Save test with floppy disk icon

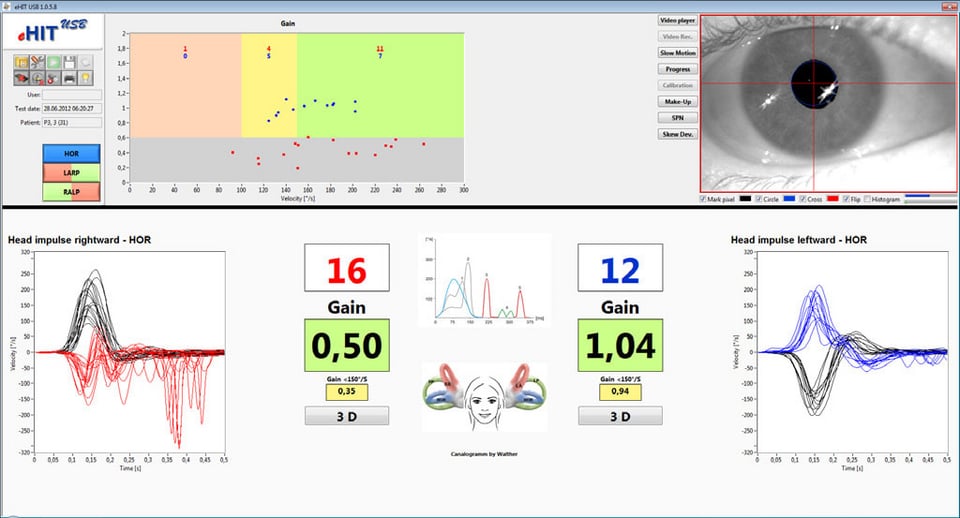(69, 62)
